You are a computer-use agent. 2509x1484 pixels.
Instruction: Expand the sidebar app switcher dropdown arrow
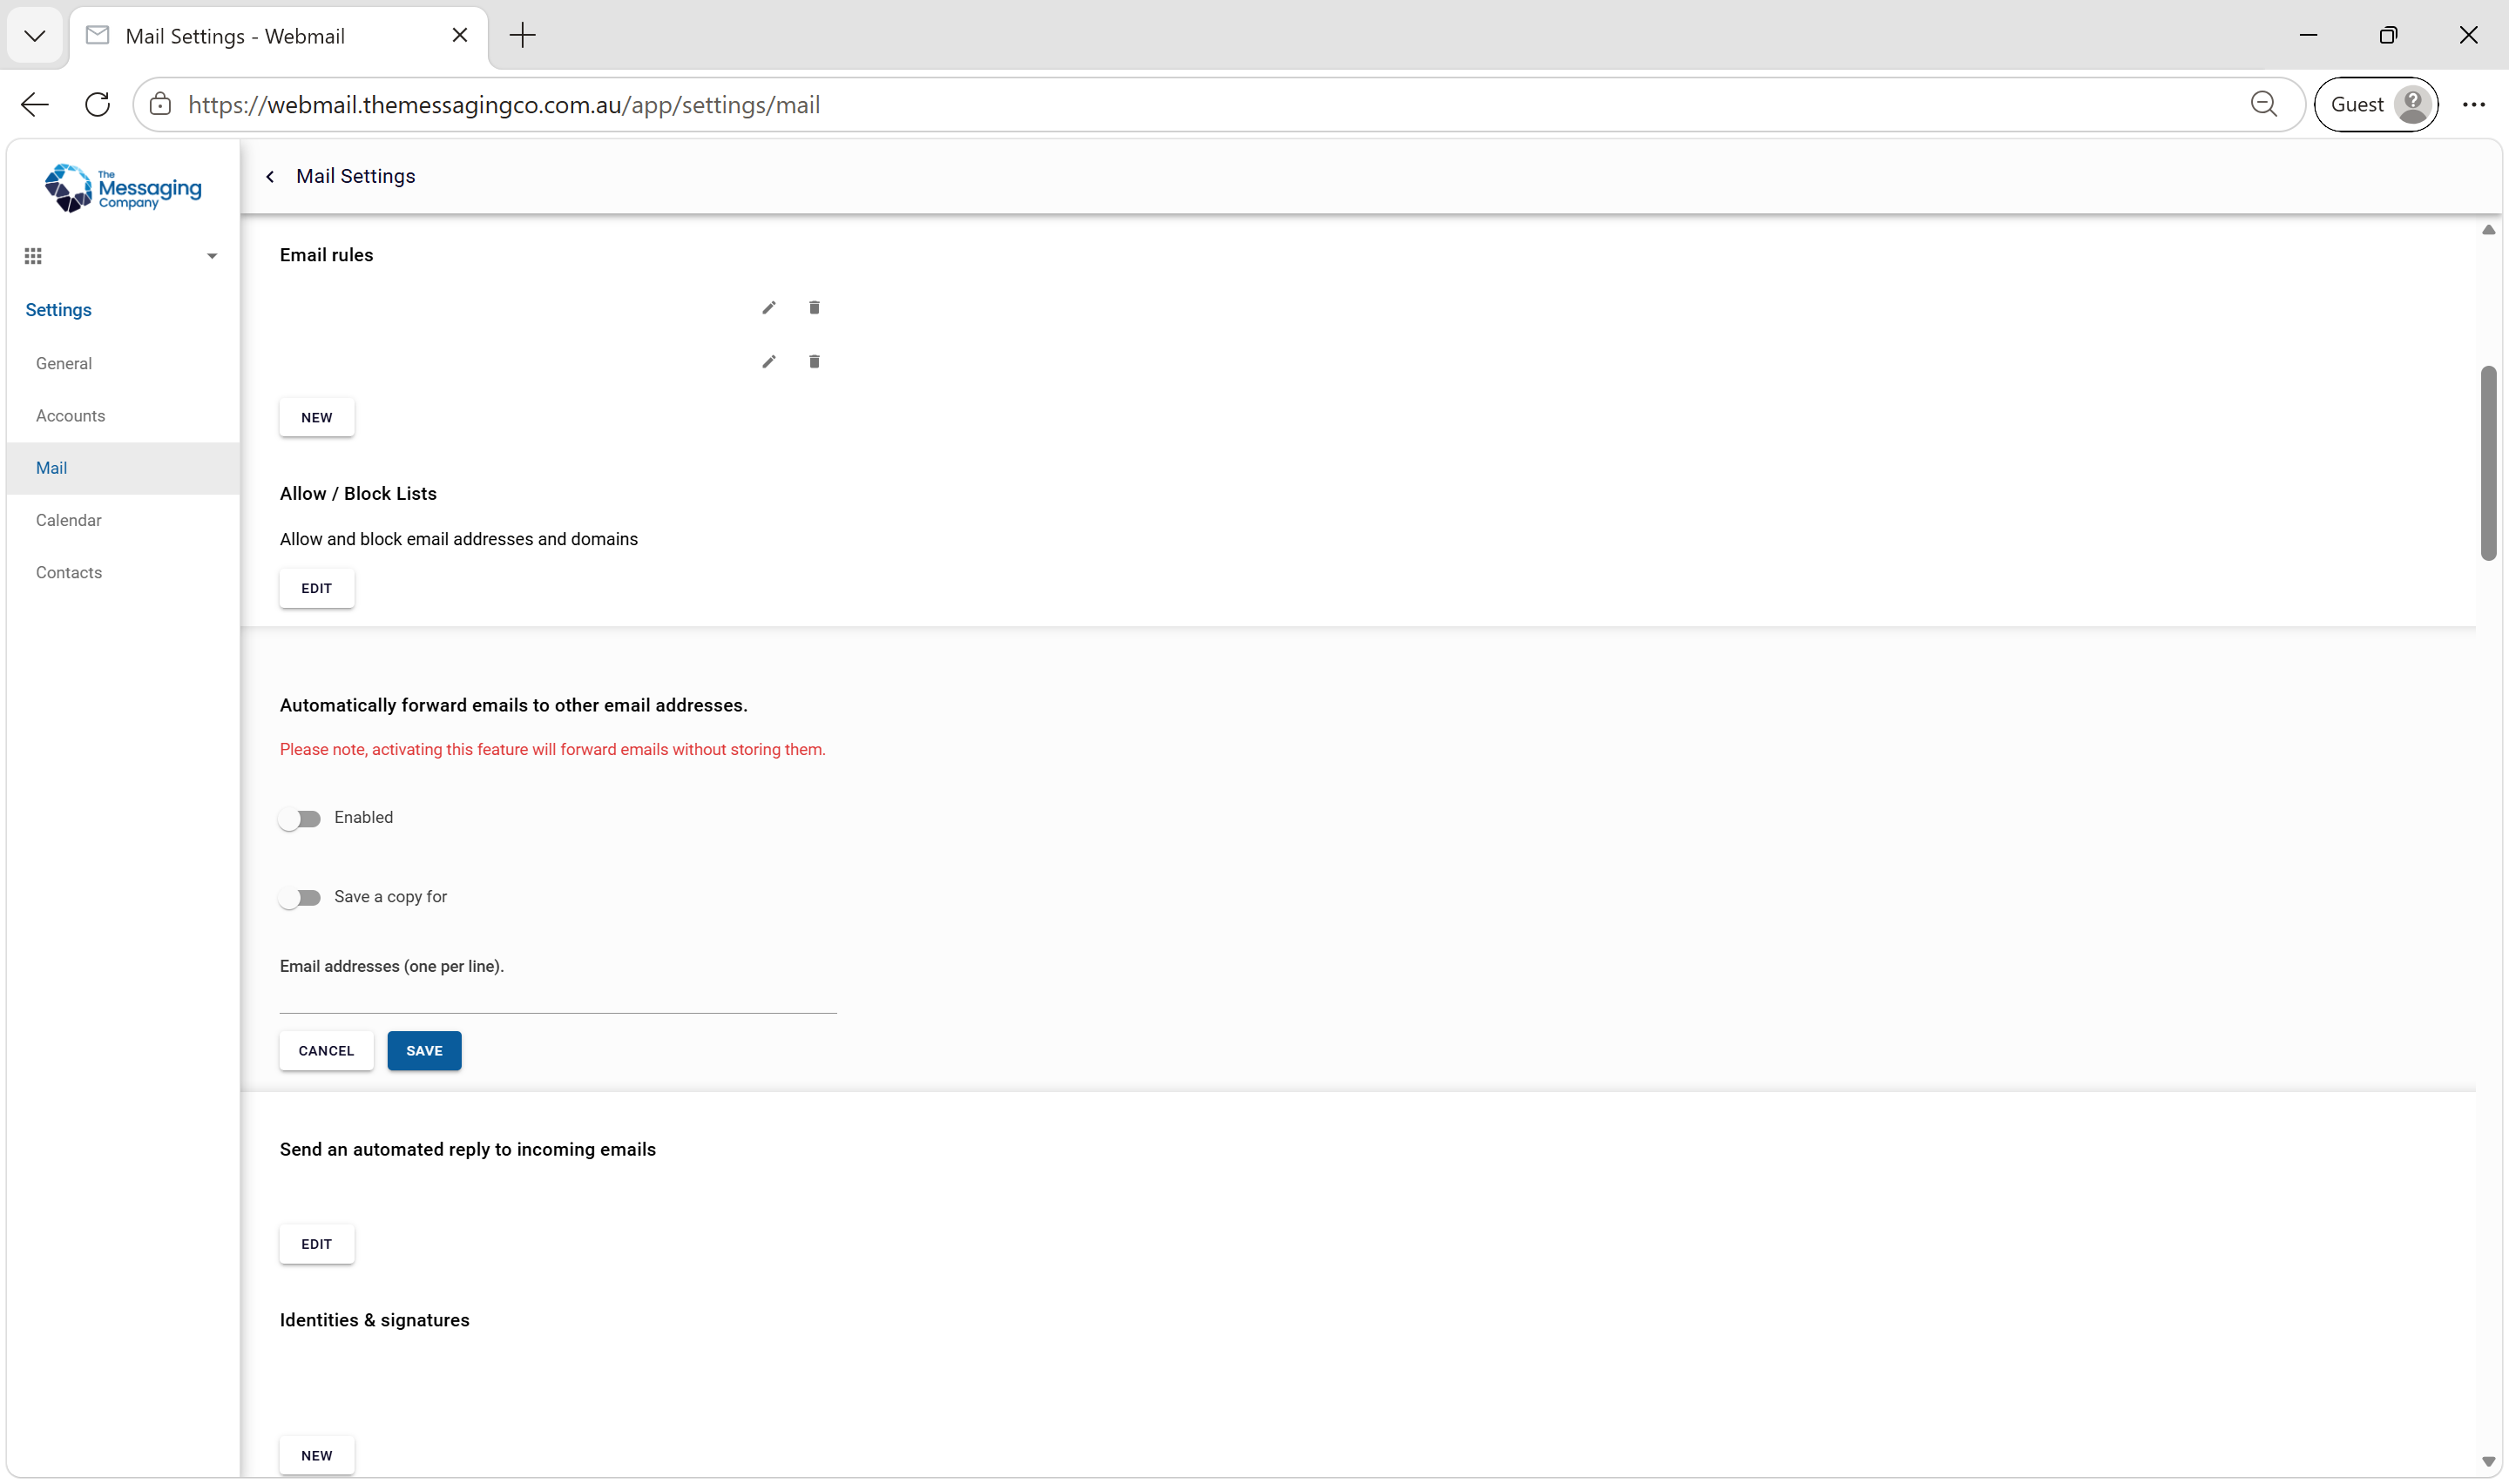(x=212, y=257)
